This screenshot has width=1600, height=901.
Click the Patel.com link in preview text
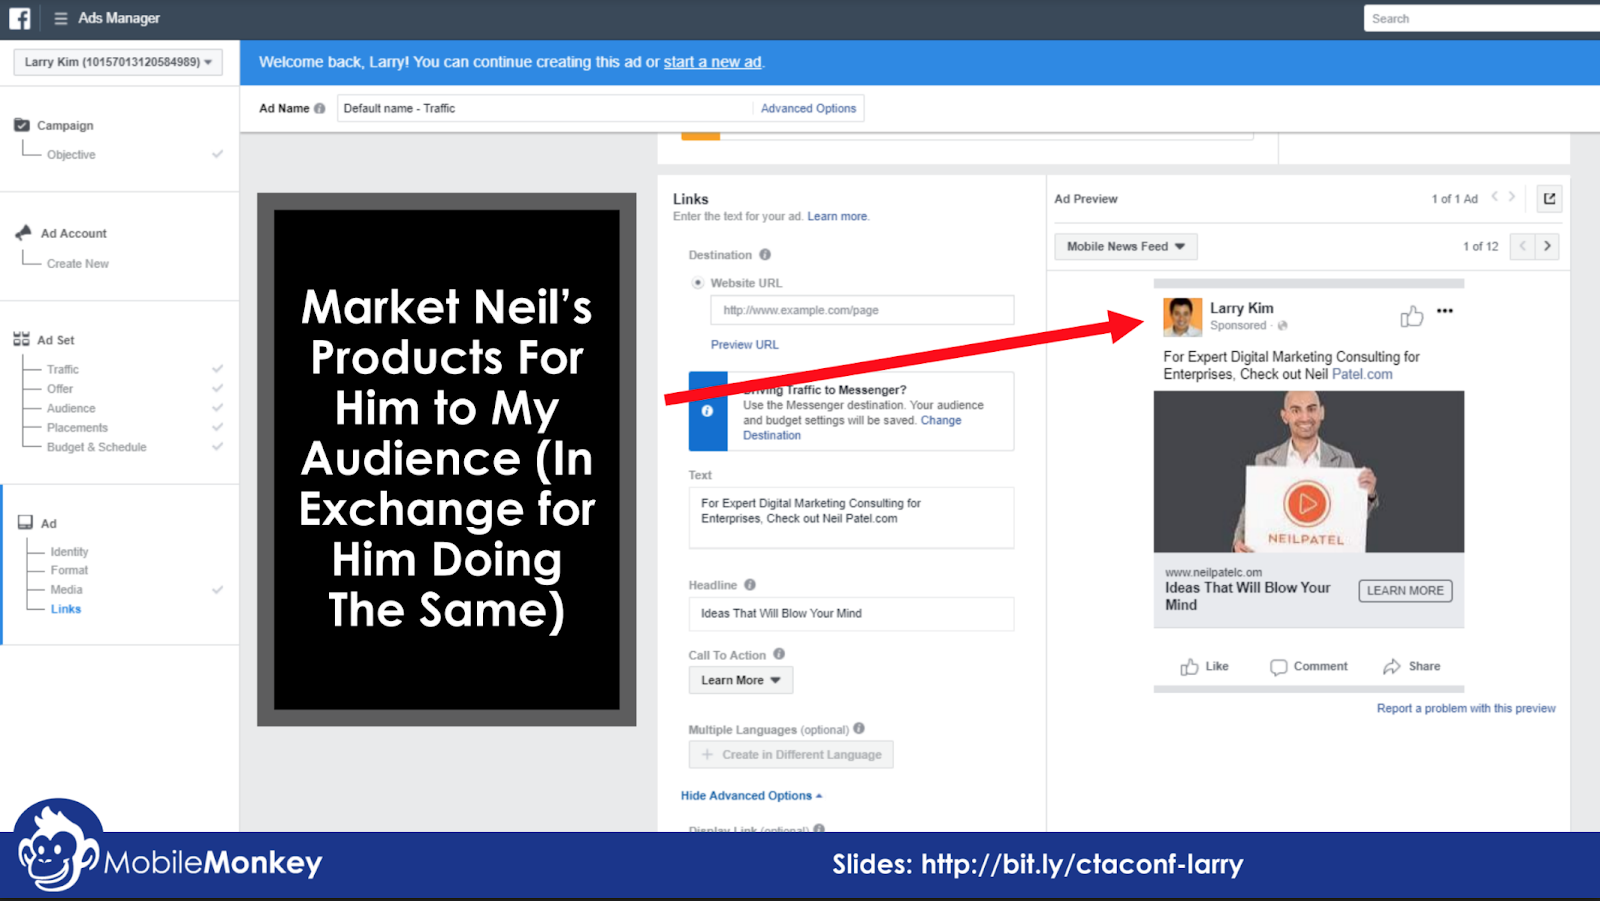pos(1362,374)
